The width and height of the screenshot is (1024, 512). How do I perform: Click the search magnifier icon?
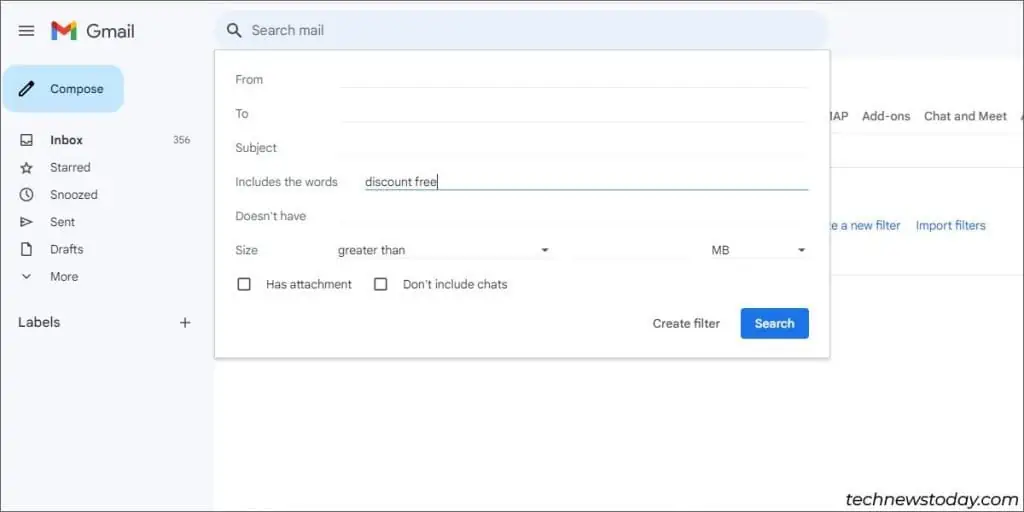pyautogui.click(x=233, y=30)
